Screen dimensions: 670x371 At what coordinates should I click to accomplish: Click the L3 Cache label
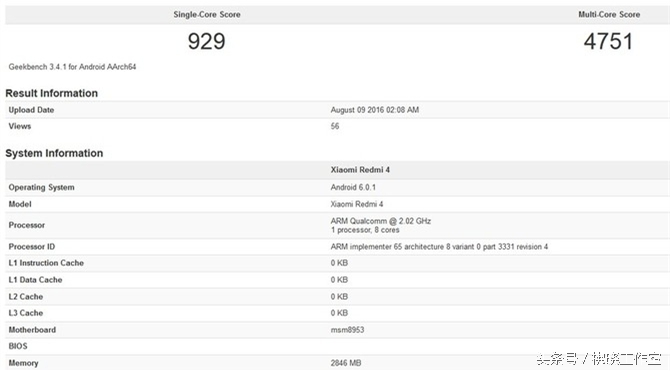pyautogui.click(x=26, y=313)
